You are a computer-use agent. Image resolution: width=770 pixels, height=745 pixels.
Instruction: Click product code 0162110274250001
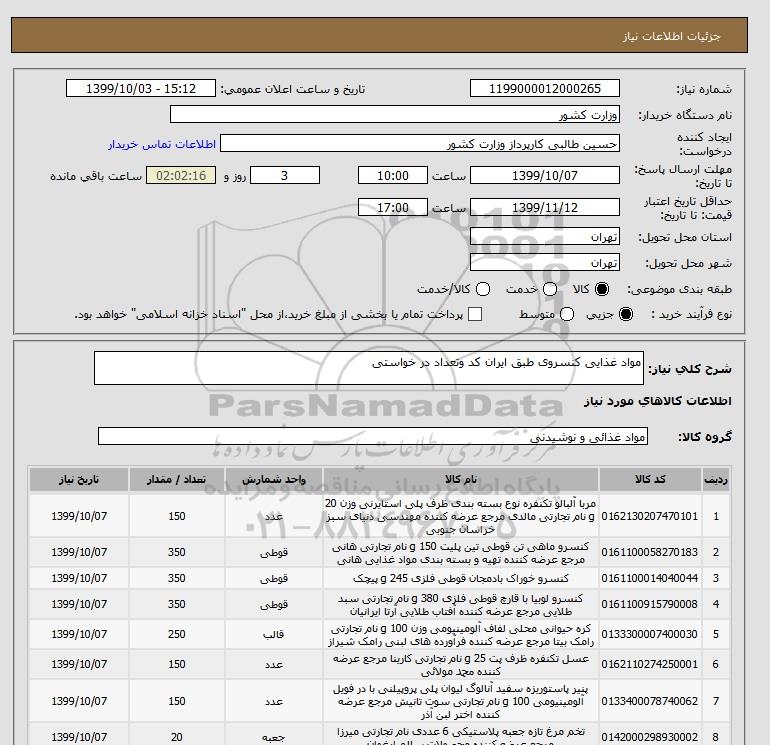tap(650, 664)
